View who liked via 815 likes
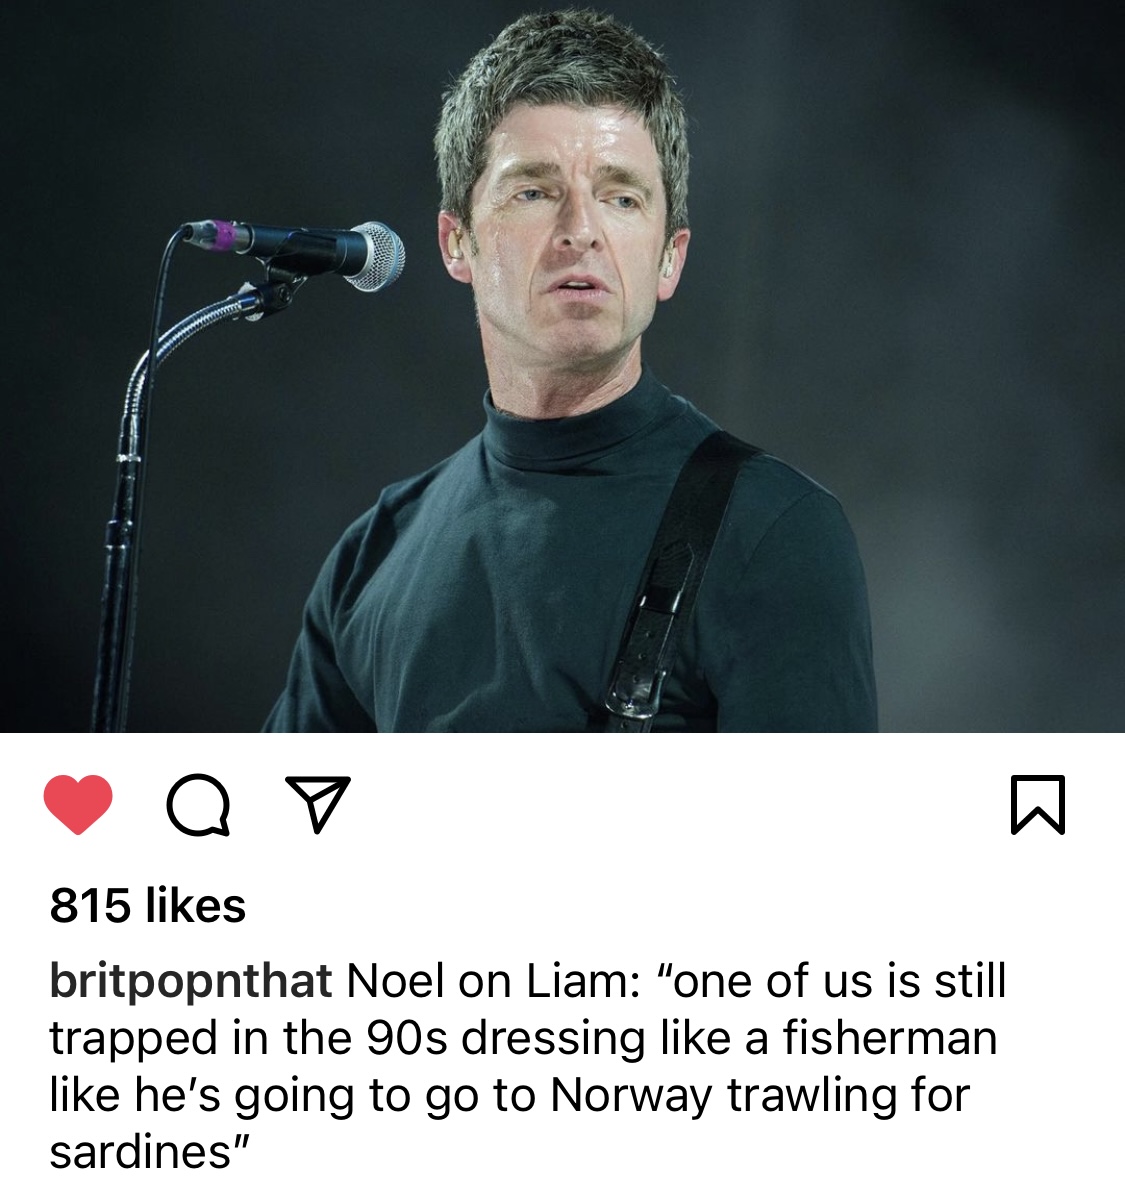 pyautogui.click(x=148, y=905)
